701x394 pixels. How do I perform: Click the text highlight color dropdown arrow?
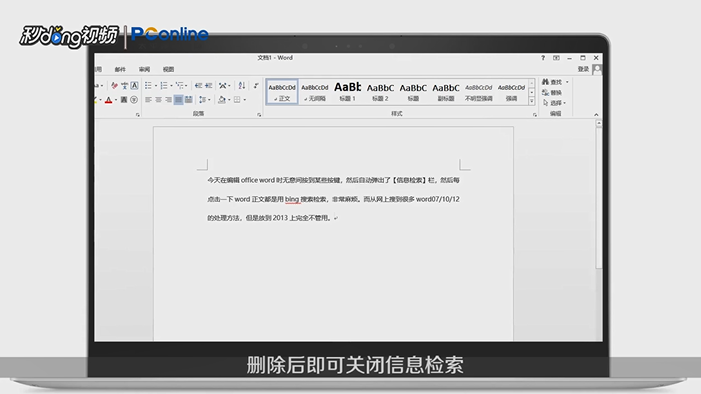click(101, 100)
